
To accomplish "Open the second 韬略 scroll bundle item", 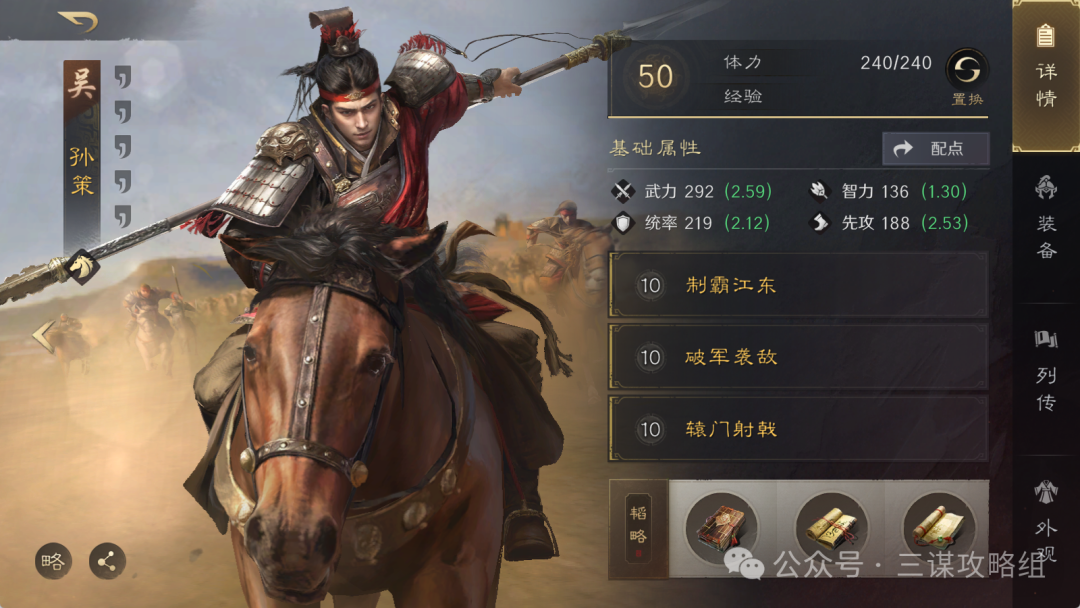I will pos(831,527).
